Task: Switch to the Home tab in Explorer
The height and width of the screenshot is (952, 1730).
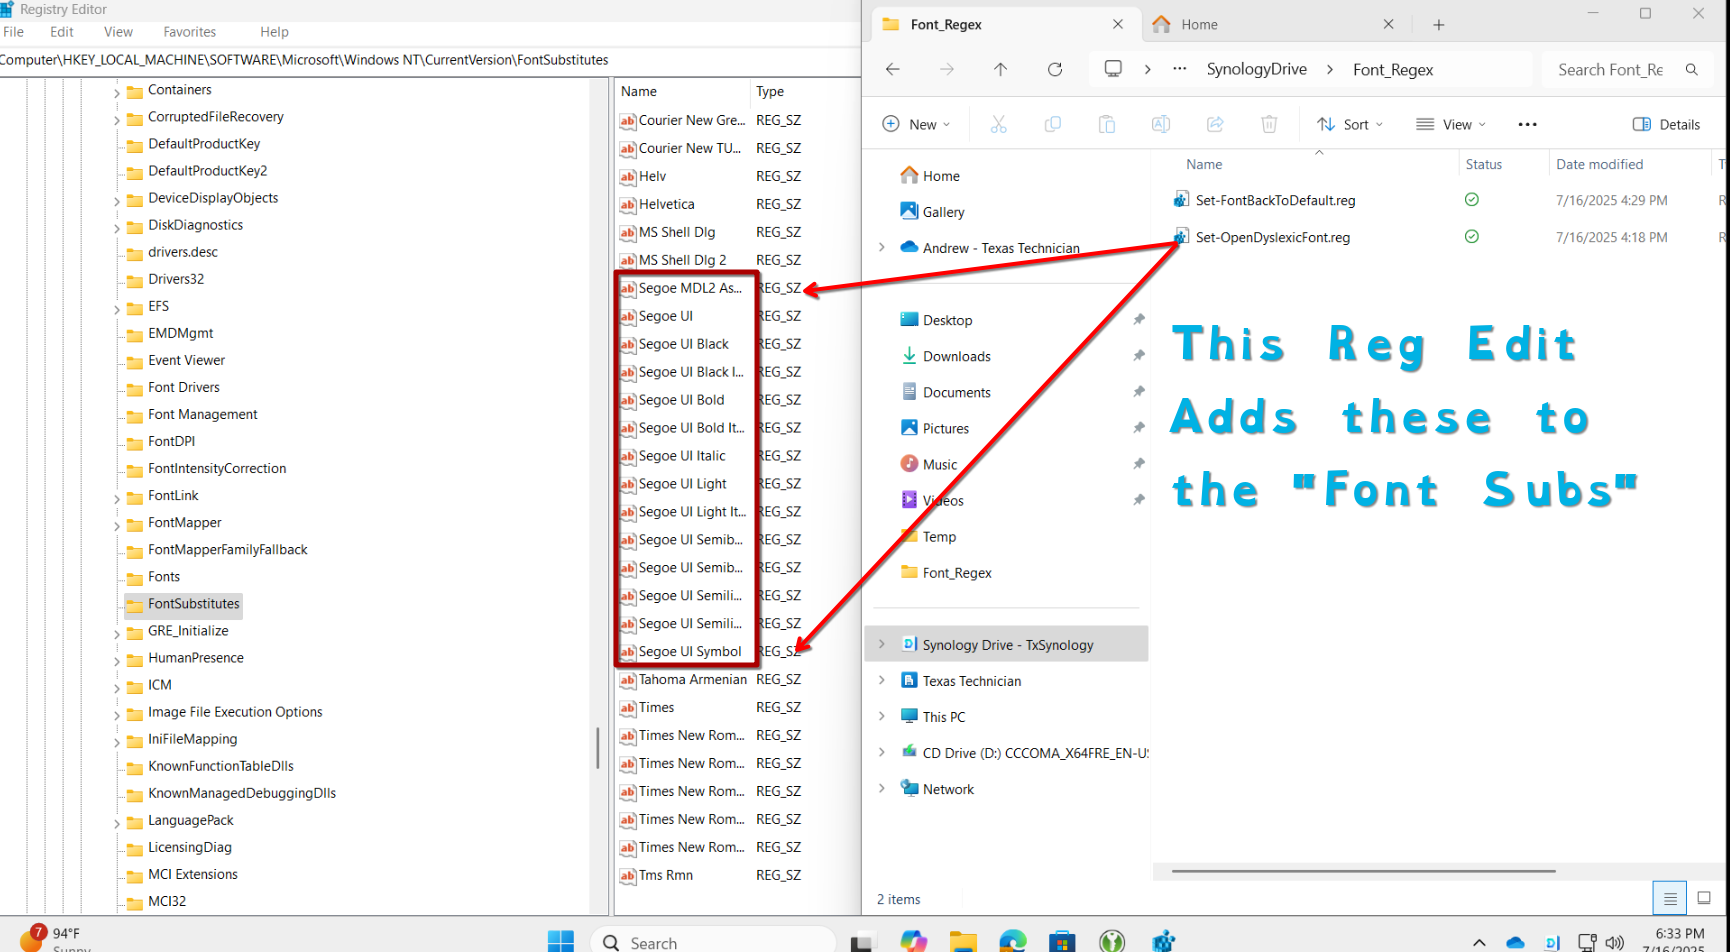Action: pos(1270,24)
